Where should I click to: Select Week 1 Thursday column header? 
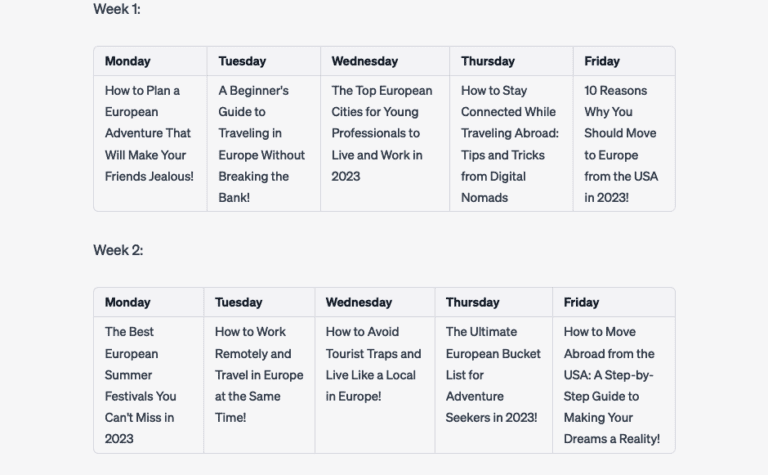pyautogui.click(x=488, y=61)
